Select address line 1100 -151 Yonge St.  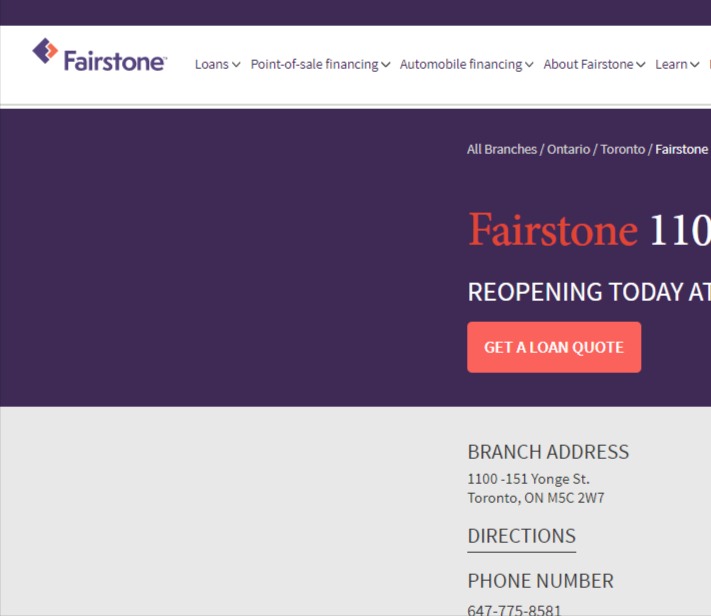tap(529, 479)
